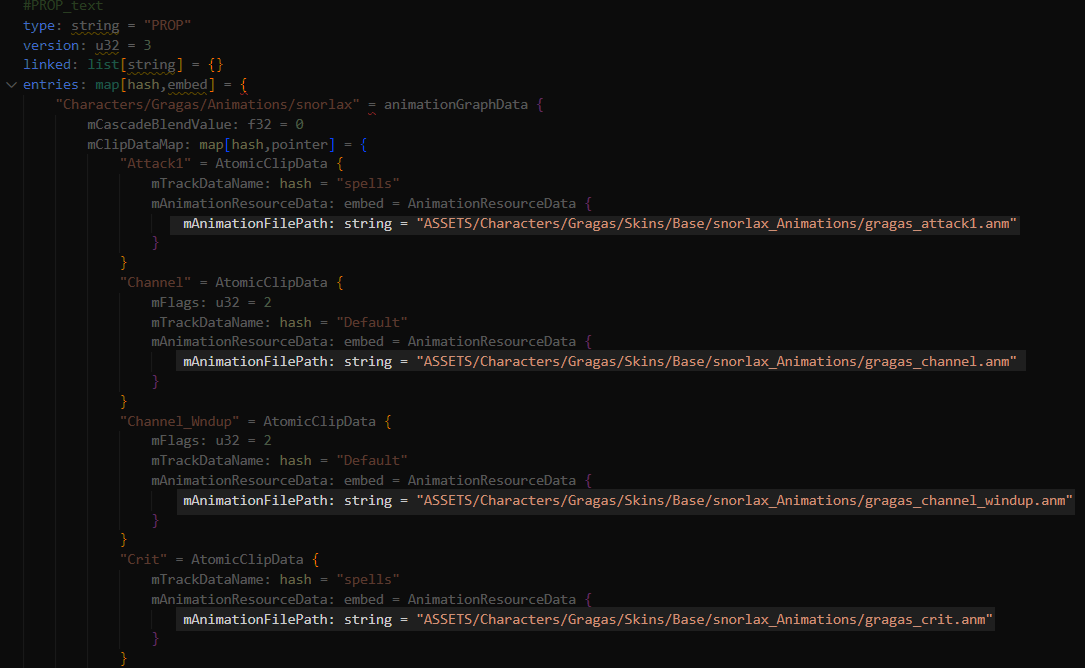1085x668 pixels.
Task: Click the "Channel" key above gragas_channel.anm
Action: (x=155, y=283)
